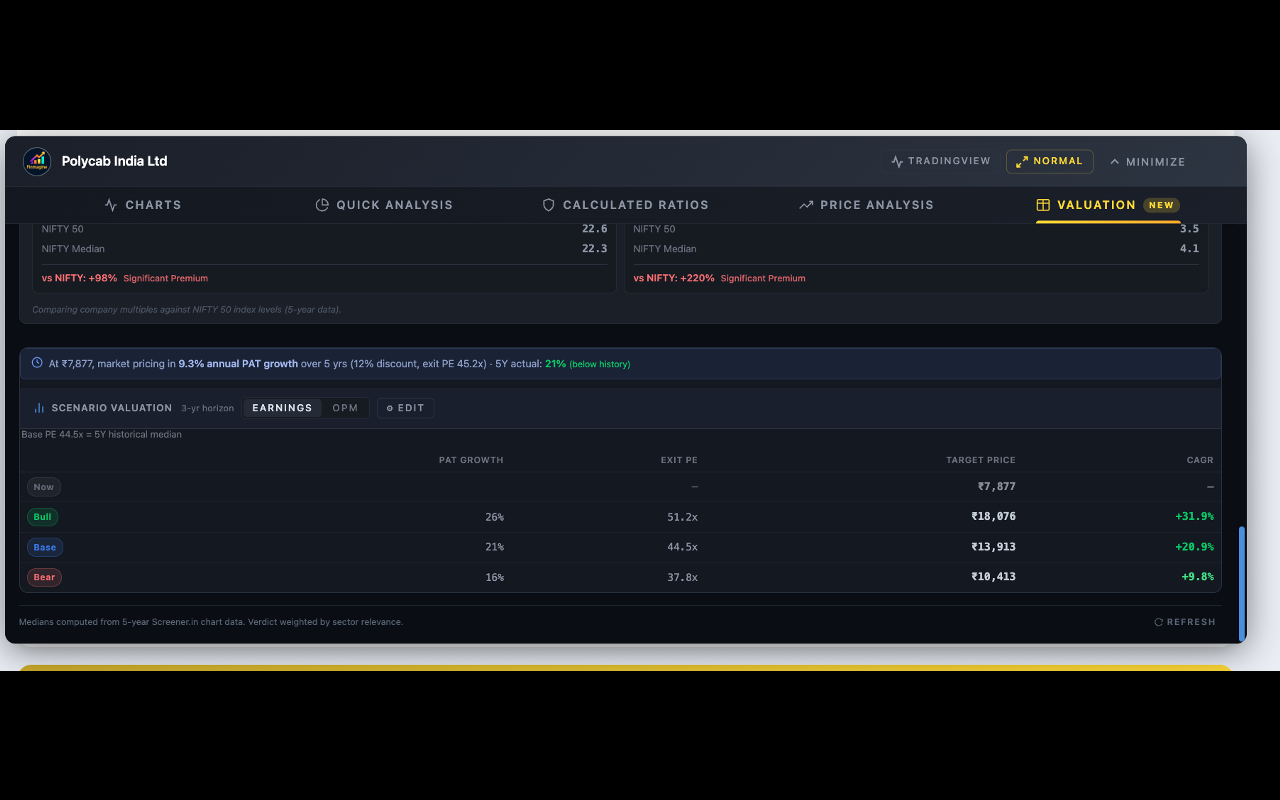
Task: Click the TARGET PRICE column header
Action: (x=981, y=460)
